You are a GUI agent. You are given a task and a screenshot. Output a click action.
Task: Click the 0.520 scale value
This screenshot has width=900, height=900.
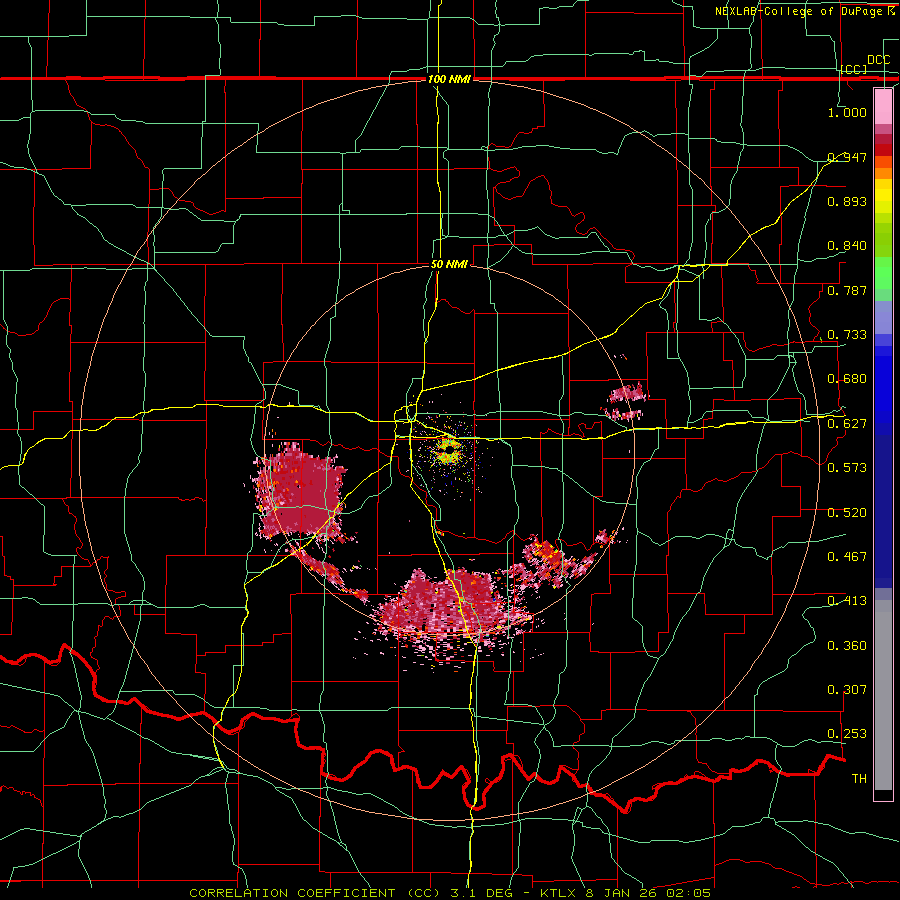tap(847, 513)
